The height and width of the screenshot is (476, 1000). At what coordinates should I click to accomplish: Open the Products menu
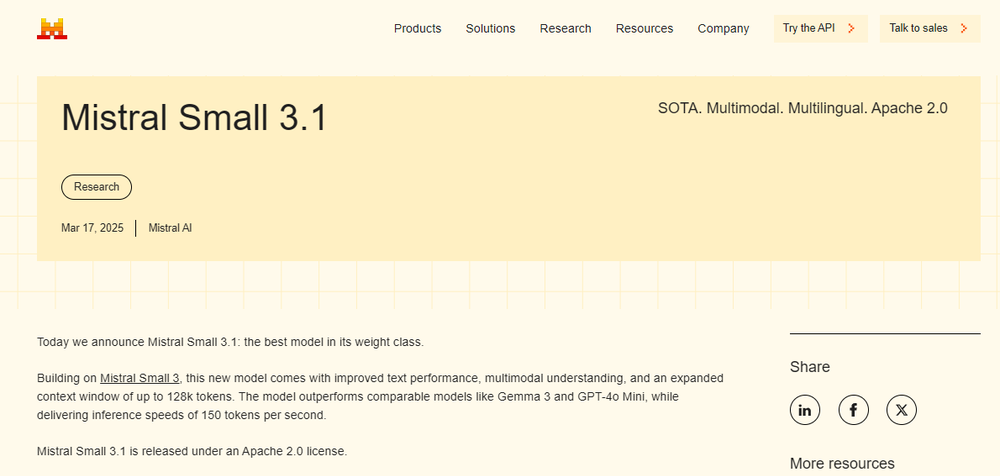pyautogui.click(x=418, y=29)
